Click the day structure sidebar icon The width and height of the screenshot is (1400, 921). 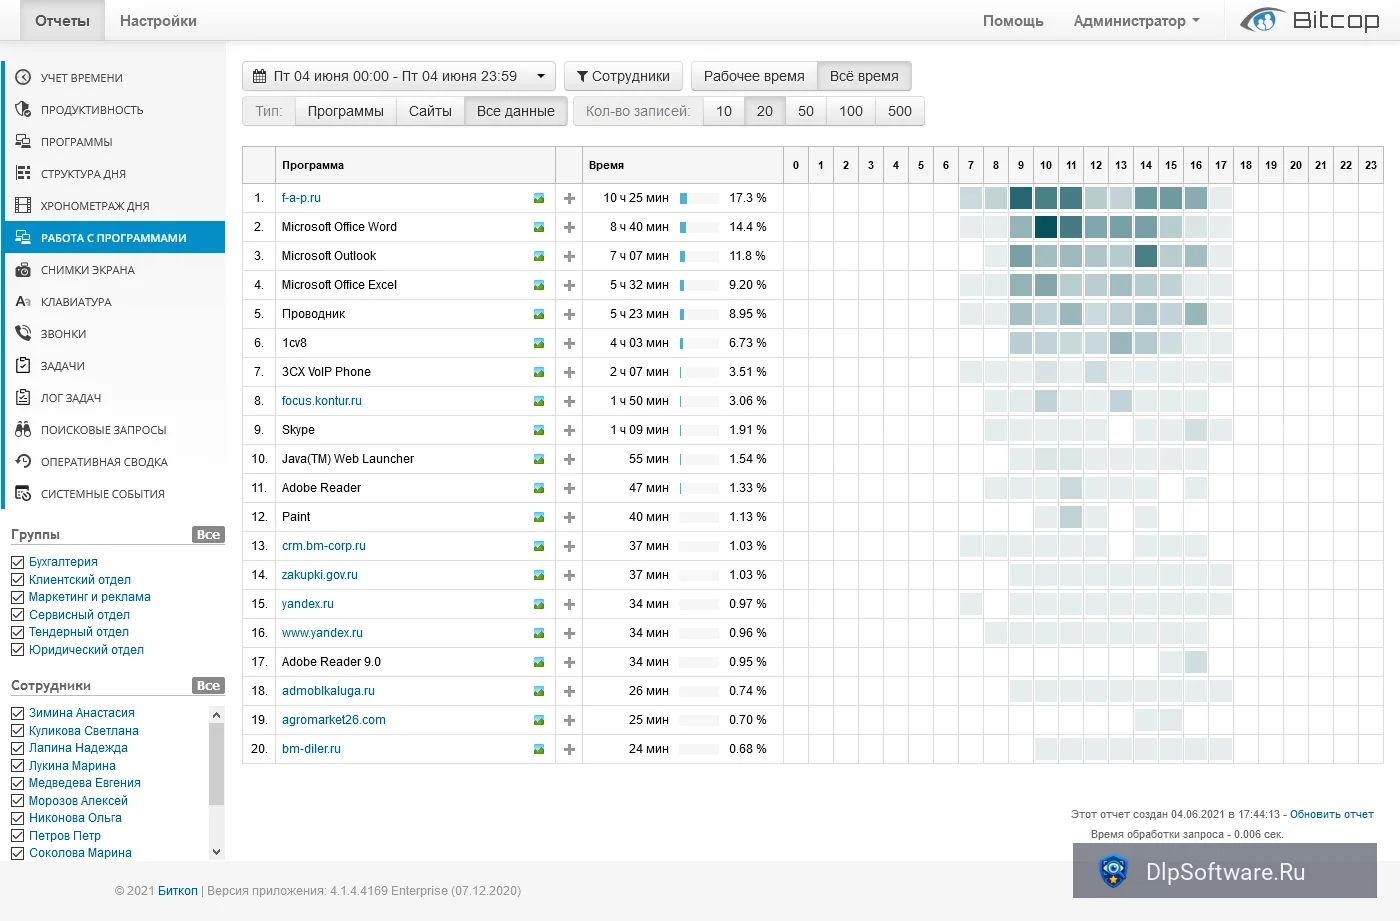[23, 174]
